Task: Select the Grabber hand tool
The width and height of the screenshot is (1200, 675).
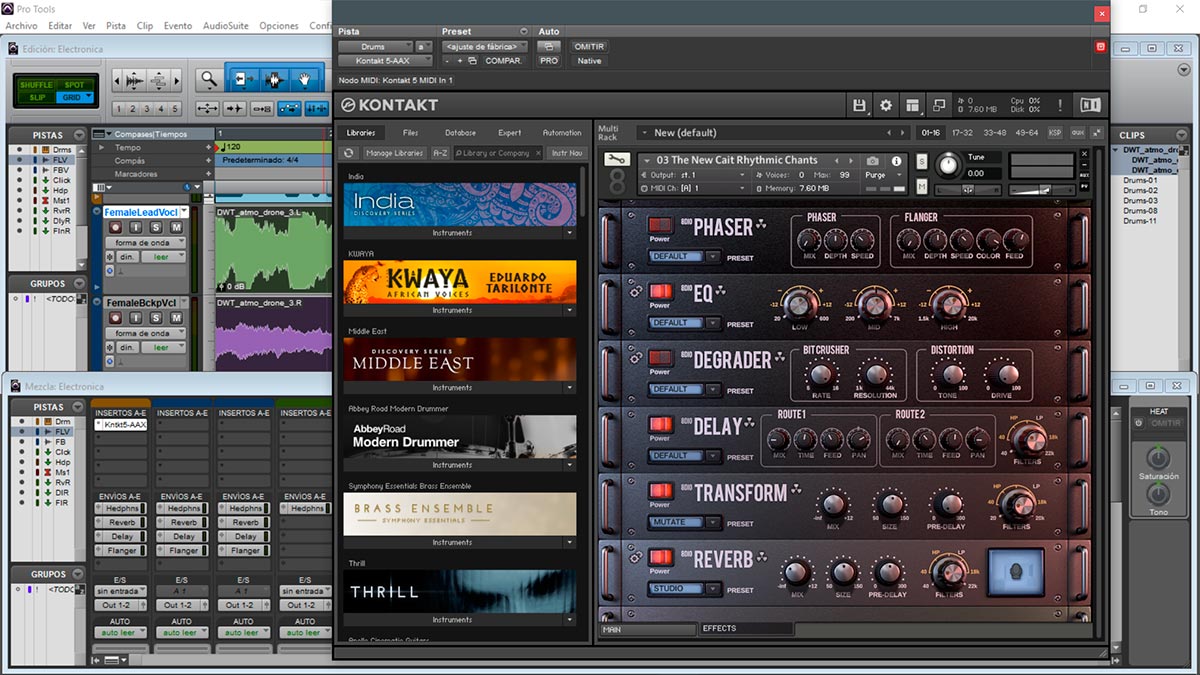Action: (x=305, y=79)
